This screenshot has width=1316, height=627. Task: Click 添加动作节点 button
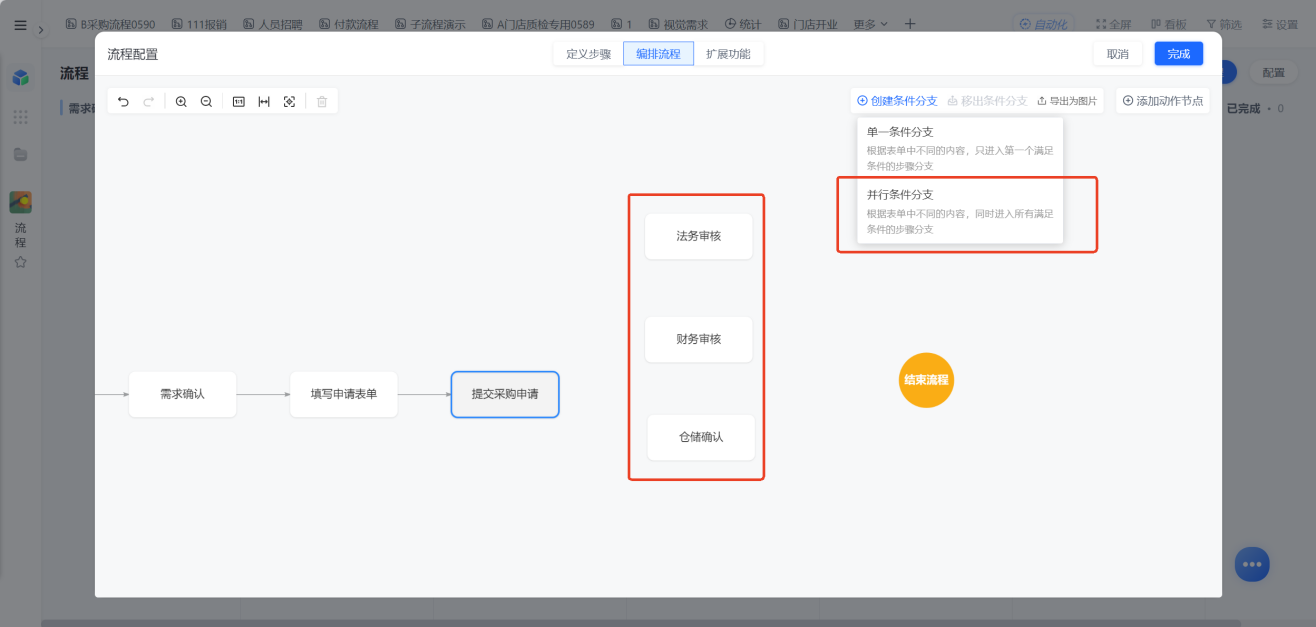click(1162, 101)
